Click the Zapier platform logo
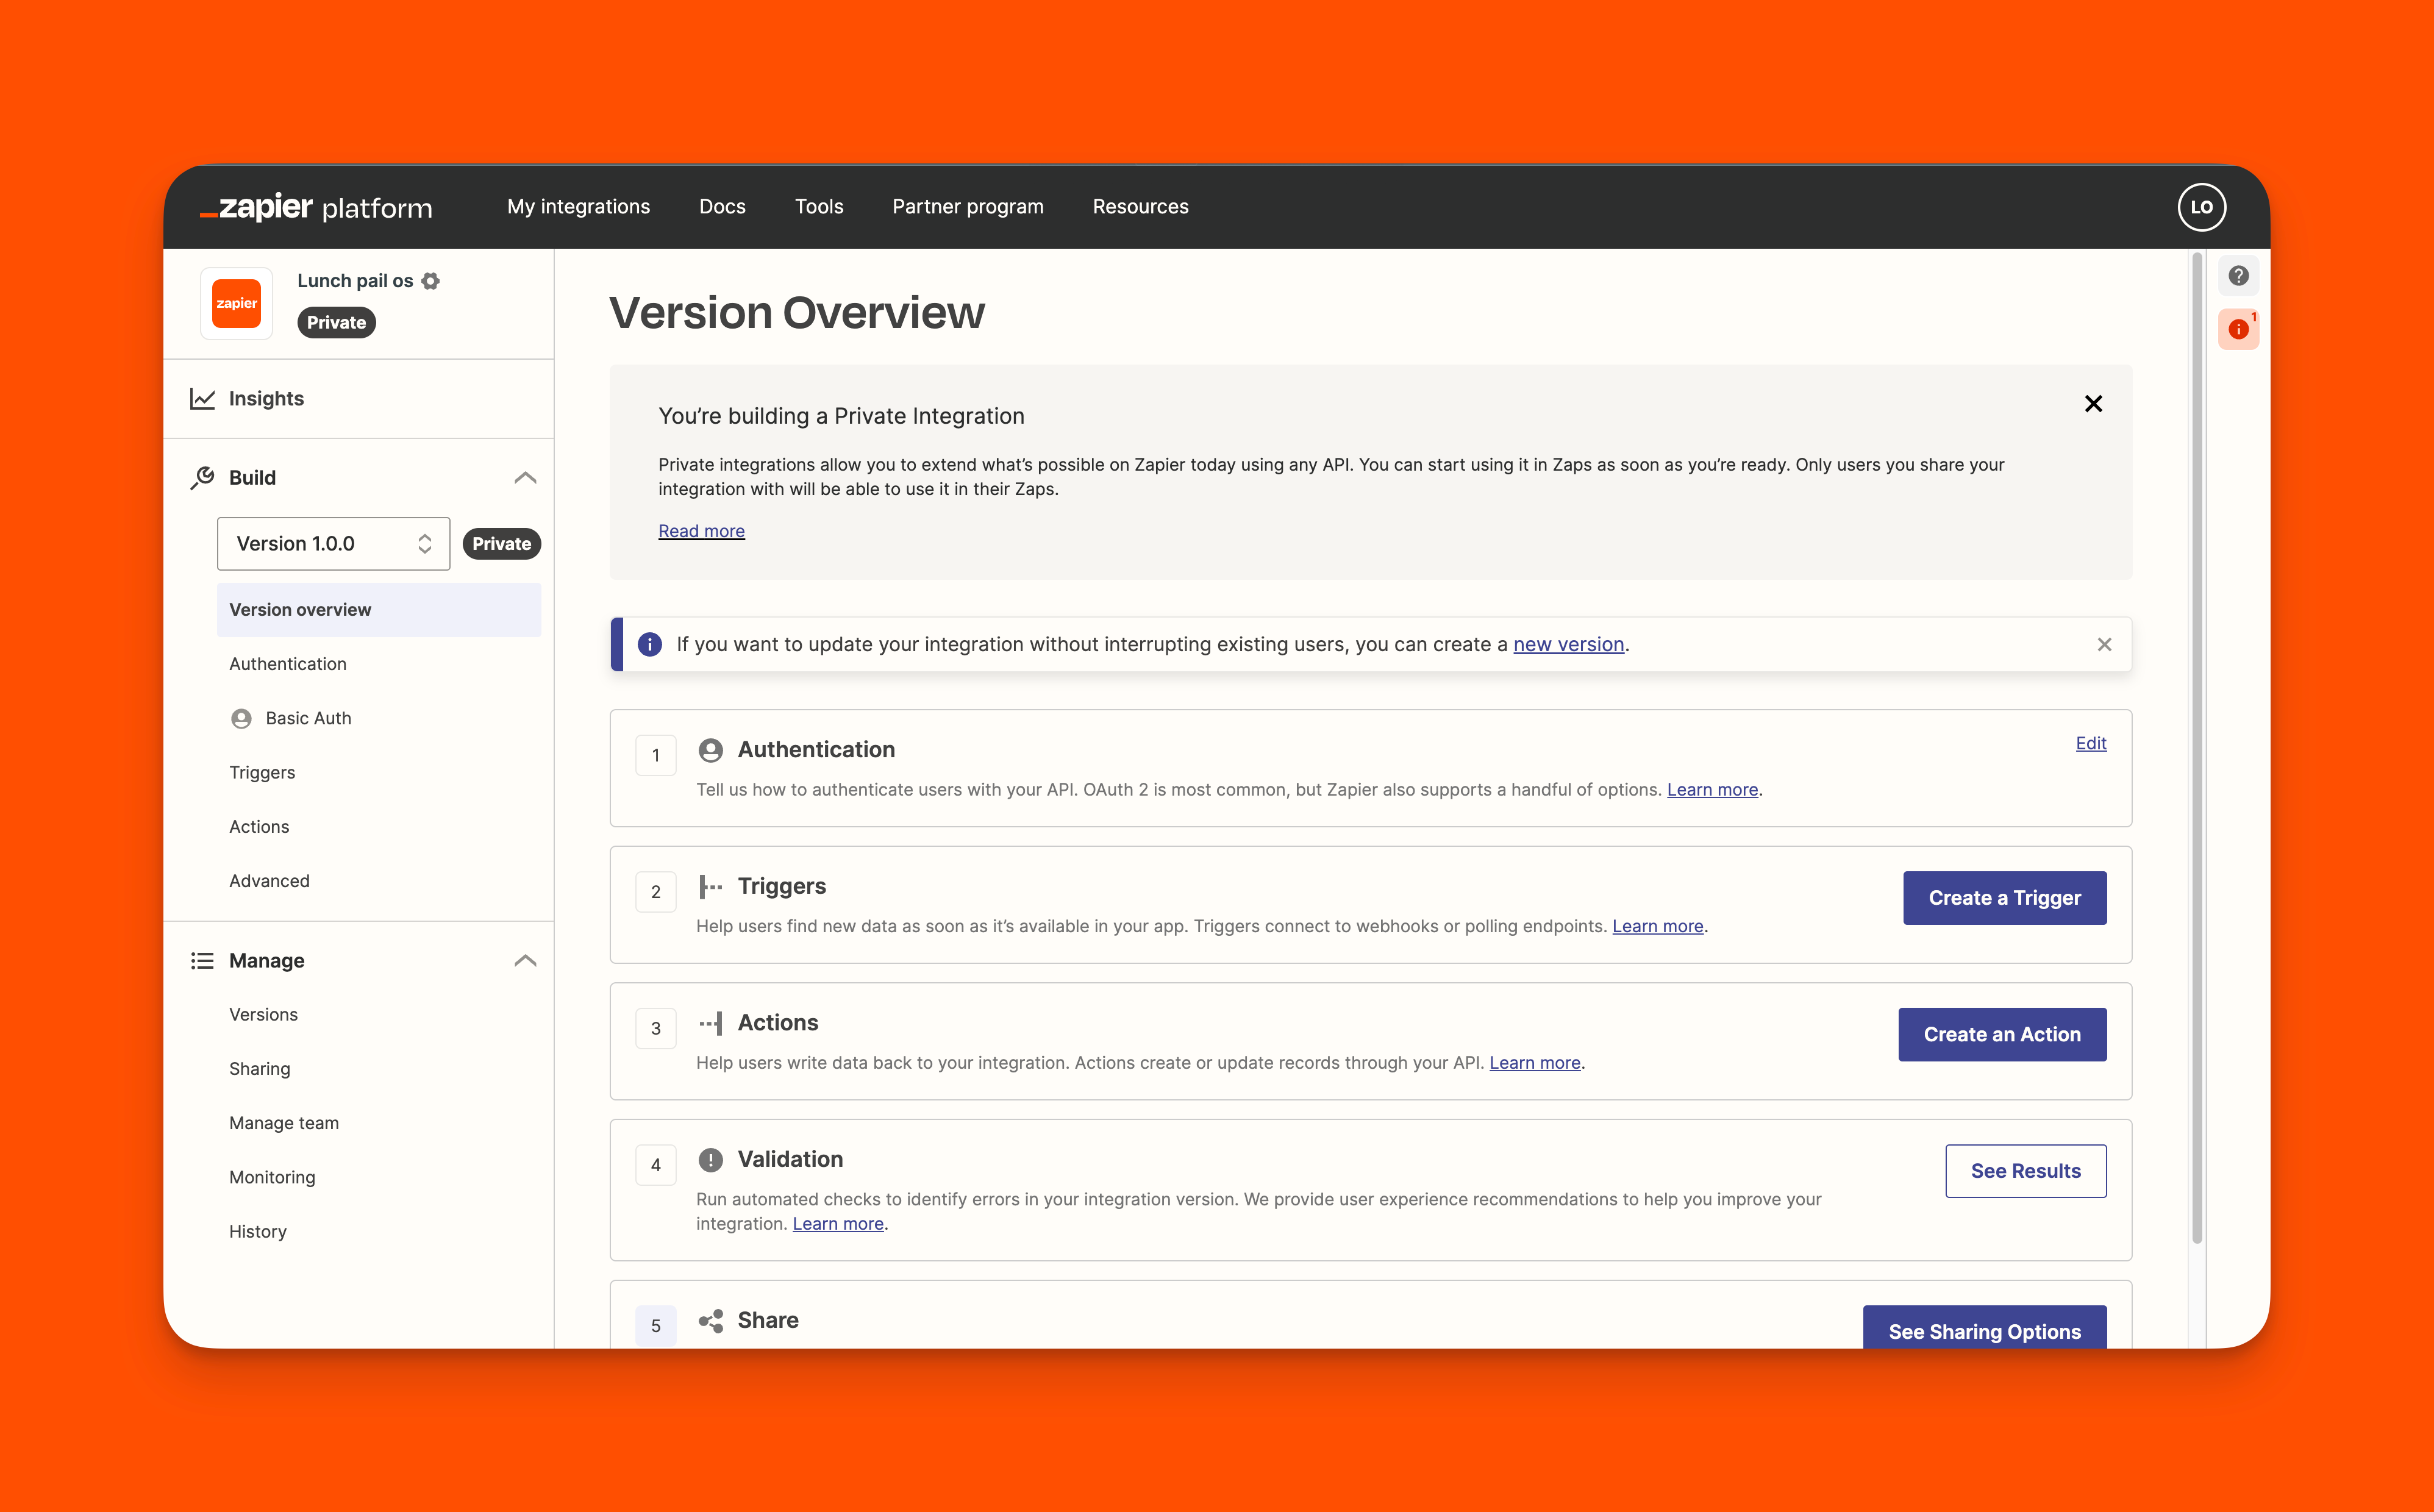Screen dimensions: 2434x1512 tap(317, 207)
